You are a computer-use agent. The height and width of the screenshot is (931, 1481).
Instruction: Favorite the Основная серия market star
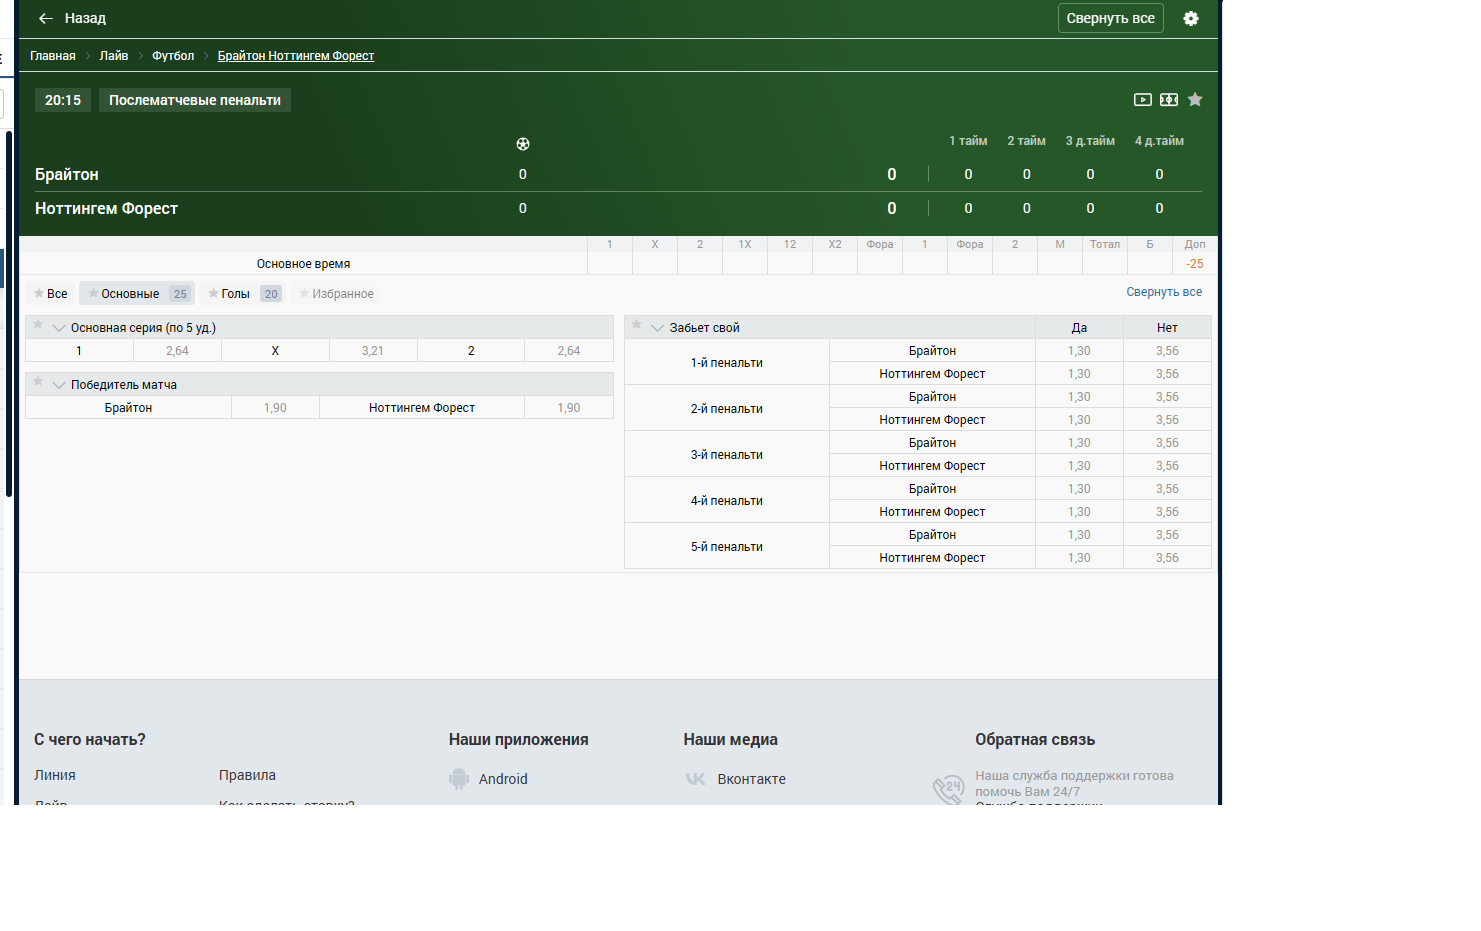[x=38, y=325]
